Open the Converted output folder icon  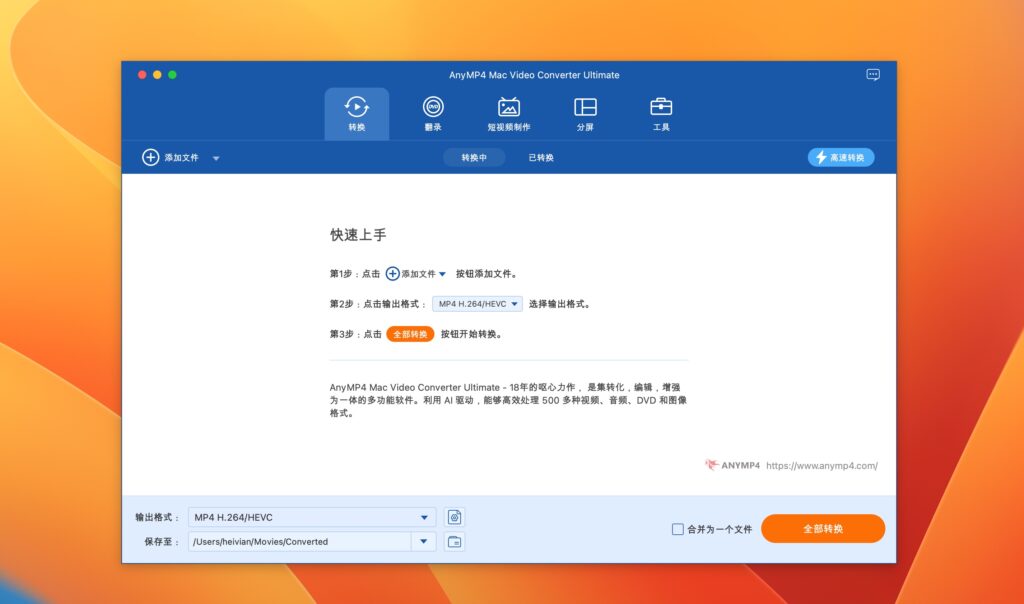pos(453,541)
